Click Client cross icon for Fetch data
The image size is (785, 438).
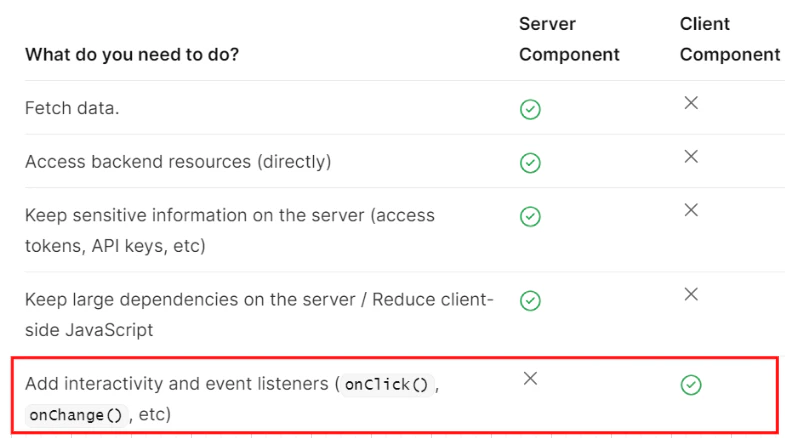tap(691, 103)
